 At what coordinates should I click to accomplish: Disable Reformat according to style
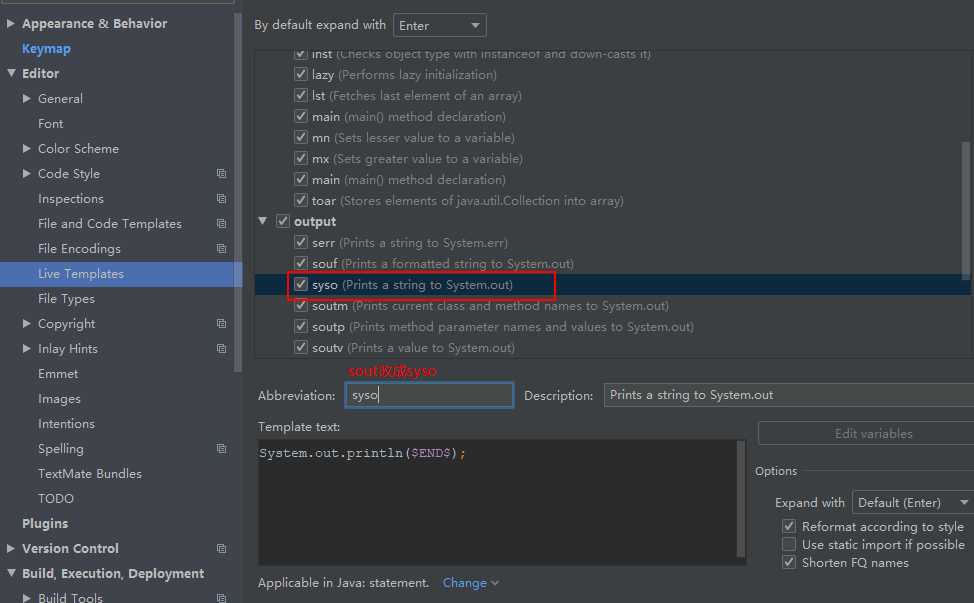789,526
